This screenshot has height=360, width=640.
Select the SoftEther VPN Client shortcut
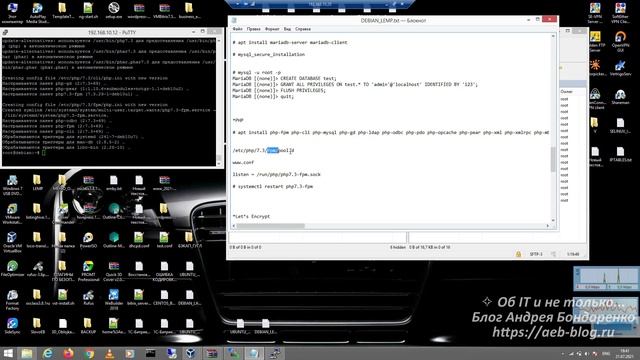point(620,13)
